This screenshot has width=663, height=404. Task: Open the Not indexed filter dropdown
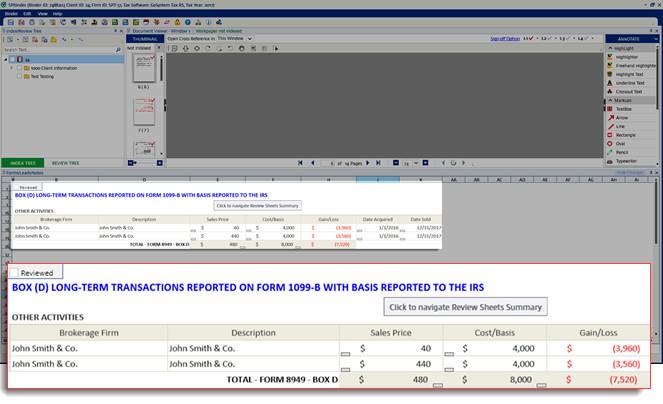click(x=159, y=48)
